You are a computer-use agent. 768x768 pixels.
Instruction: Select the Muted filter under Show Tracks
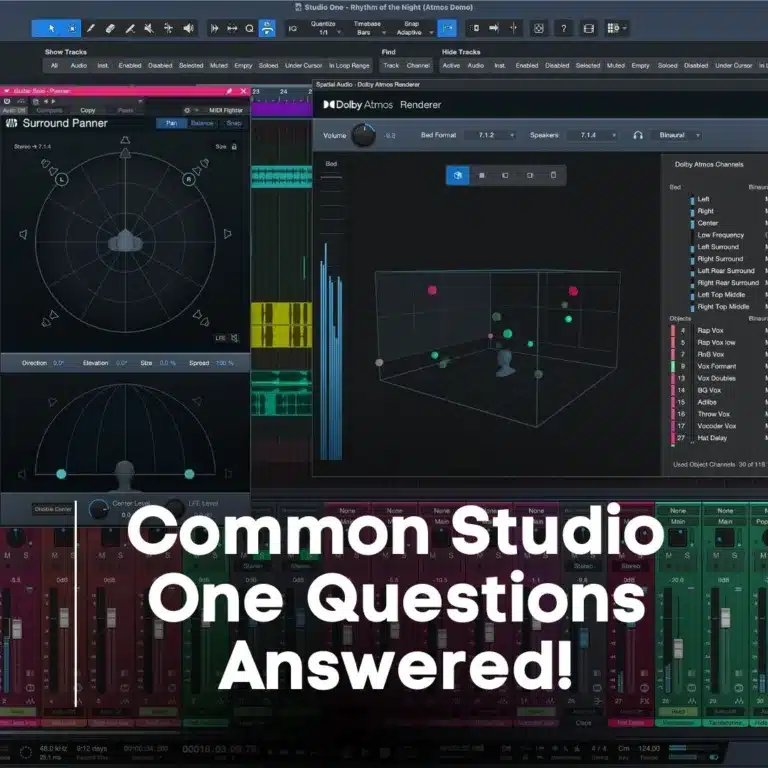218,66
